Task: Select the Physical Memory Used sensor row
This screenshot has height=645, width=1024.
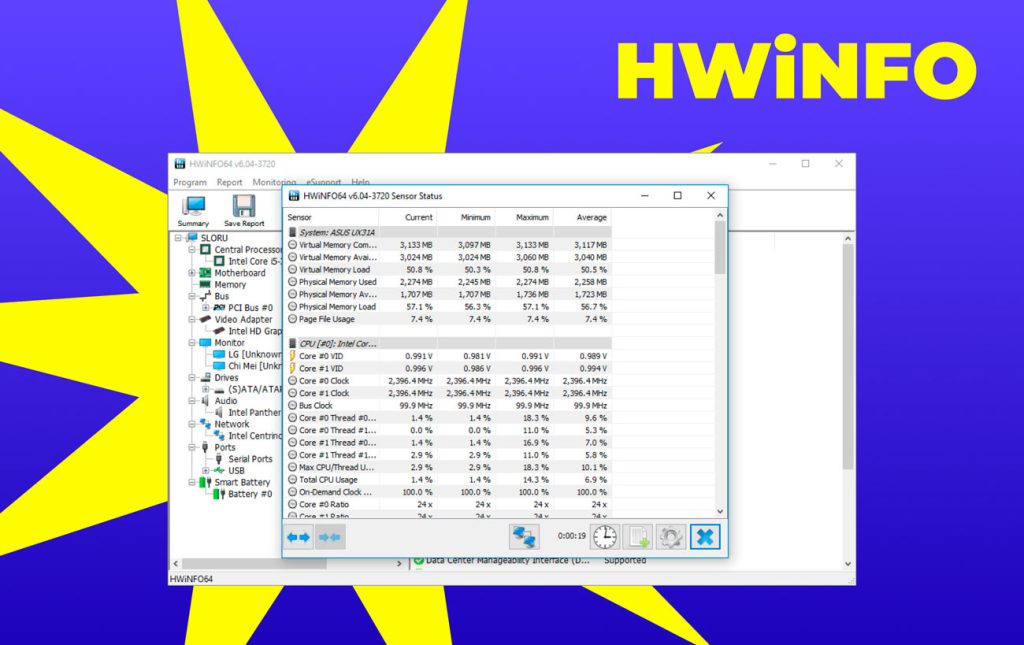Action: pos(448,282)
